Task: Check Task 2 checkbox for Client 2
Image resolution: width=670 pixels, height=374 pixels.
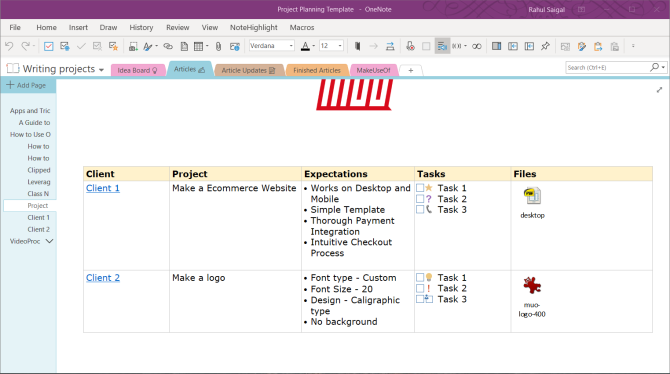Action: pyautogui.click(x=420, y=288)
